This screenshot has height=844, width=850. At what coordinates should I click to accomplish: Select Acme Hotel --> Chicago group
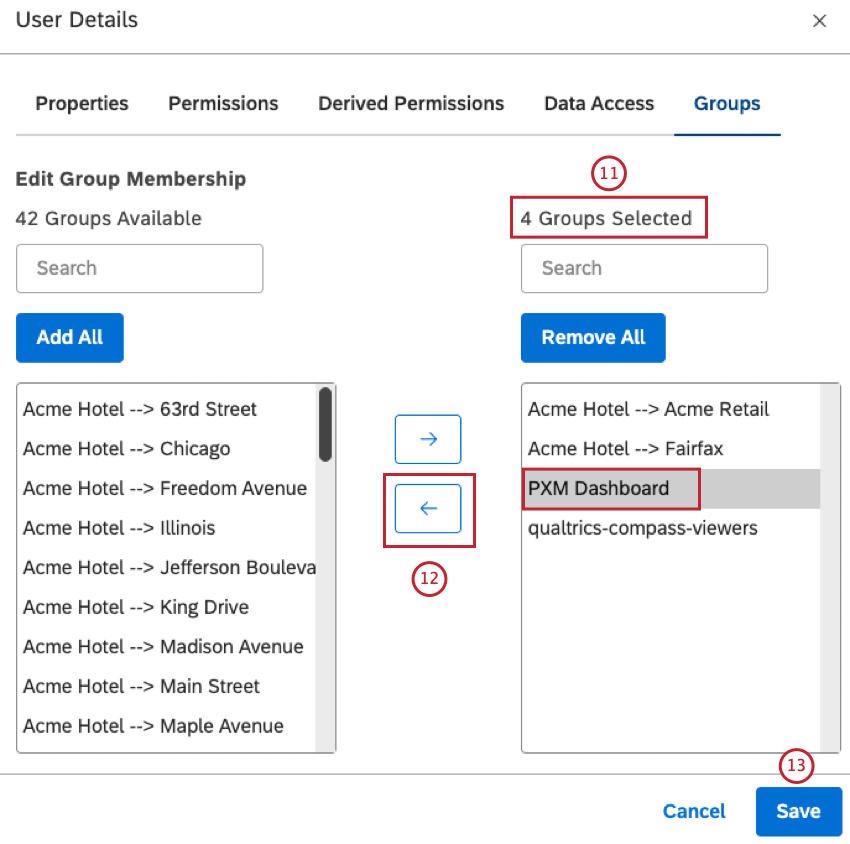click(126, 448)
